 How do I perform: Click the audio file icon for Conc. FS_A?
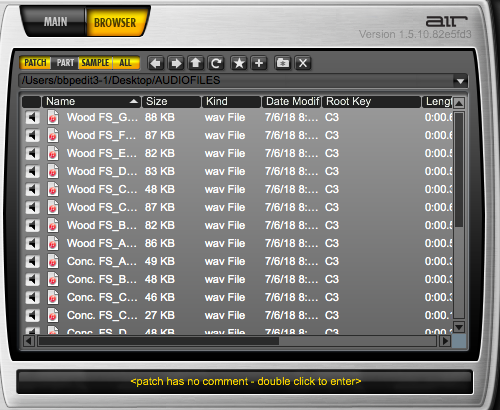pyautogui.click(x=53, y=261)
